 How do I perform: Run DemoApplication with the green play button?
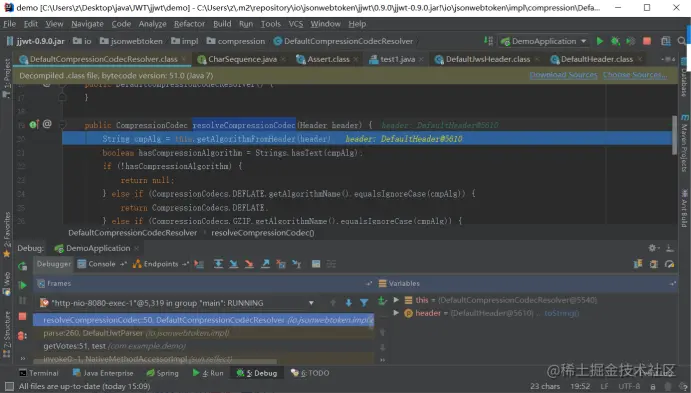point(600,41)
